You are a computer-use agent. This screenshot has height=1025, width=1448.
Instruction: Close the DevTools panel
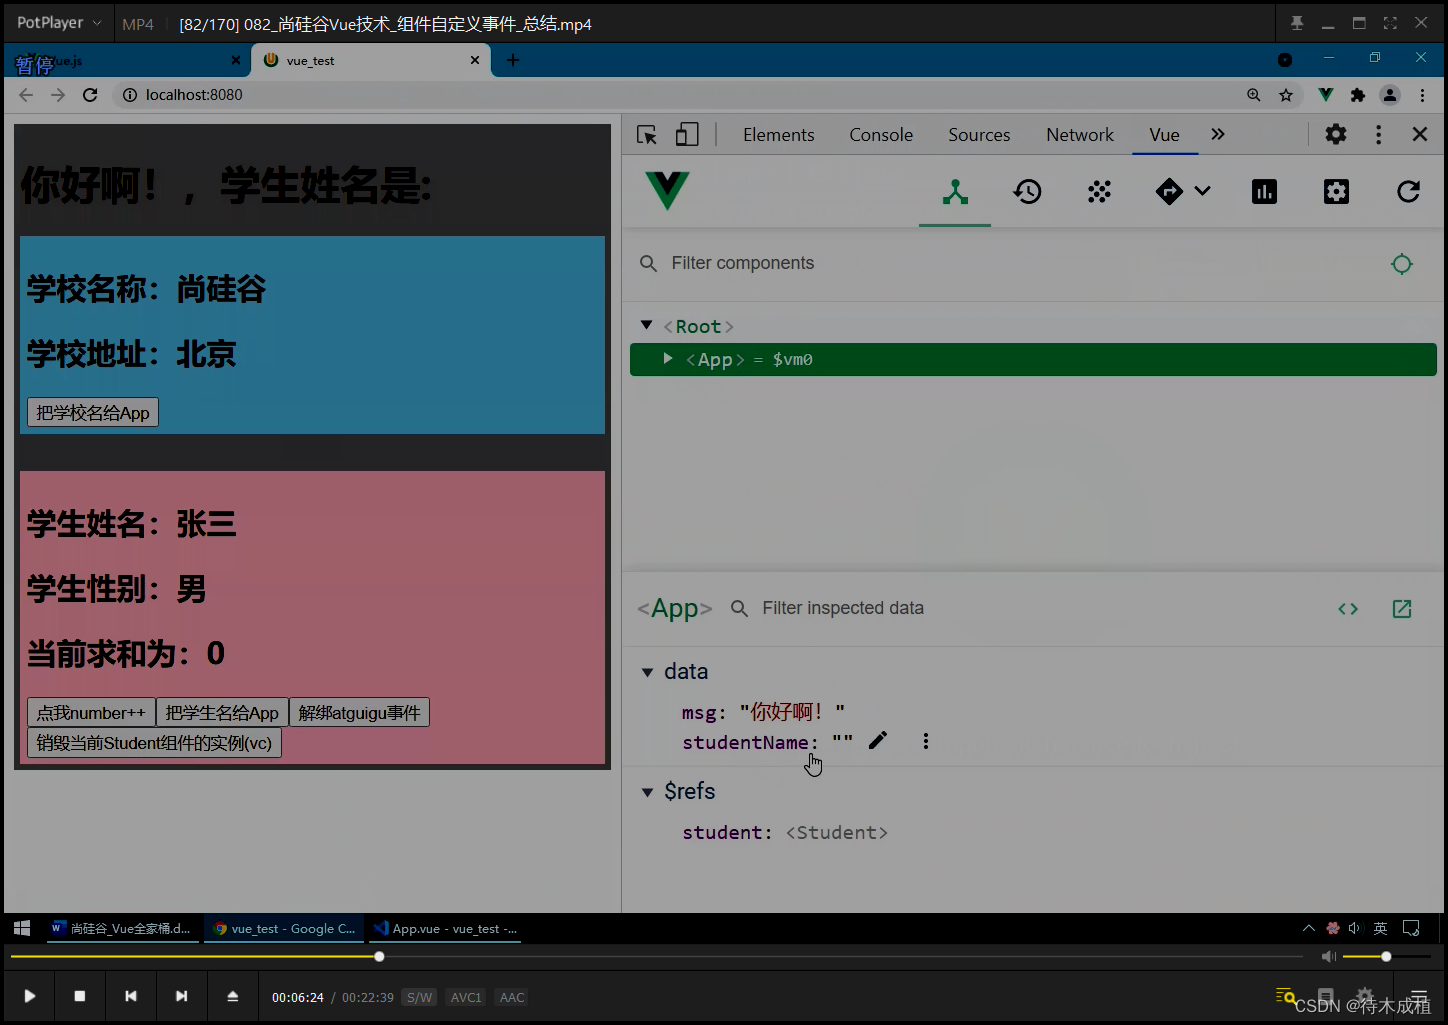1419,134
